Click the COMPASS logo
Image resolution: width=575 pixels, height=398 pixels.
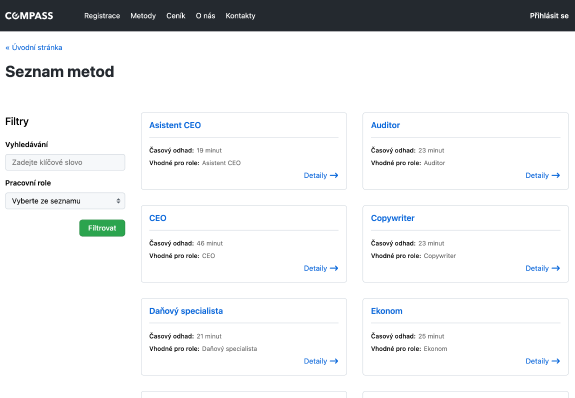pyautogui.click(x=29, y=16)
